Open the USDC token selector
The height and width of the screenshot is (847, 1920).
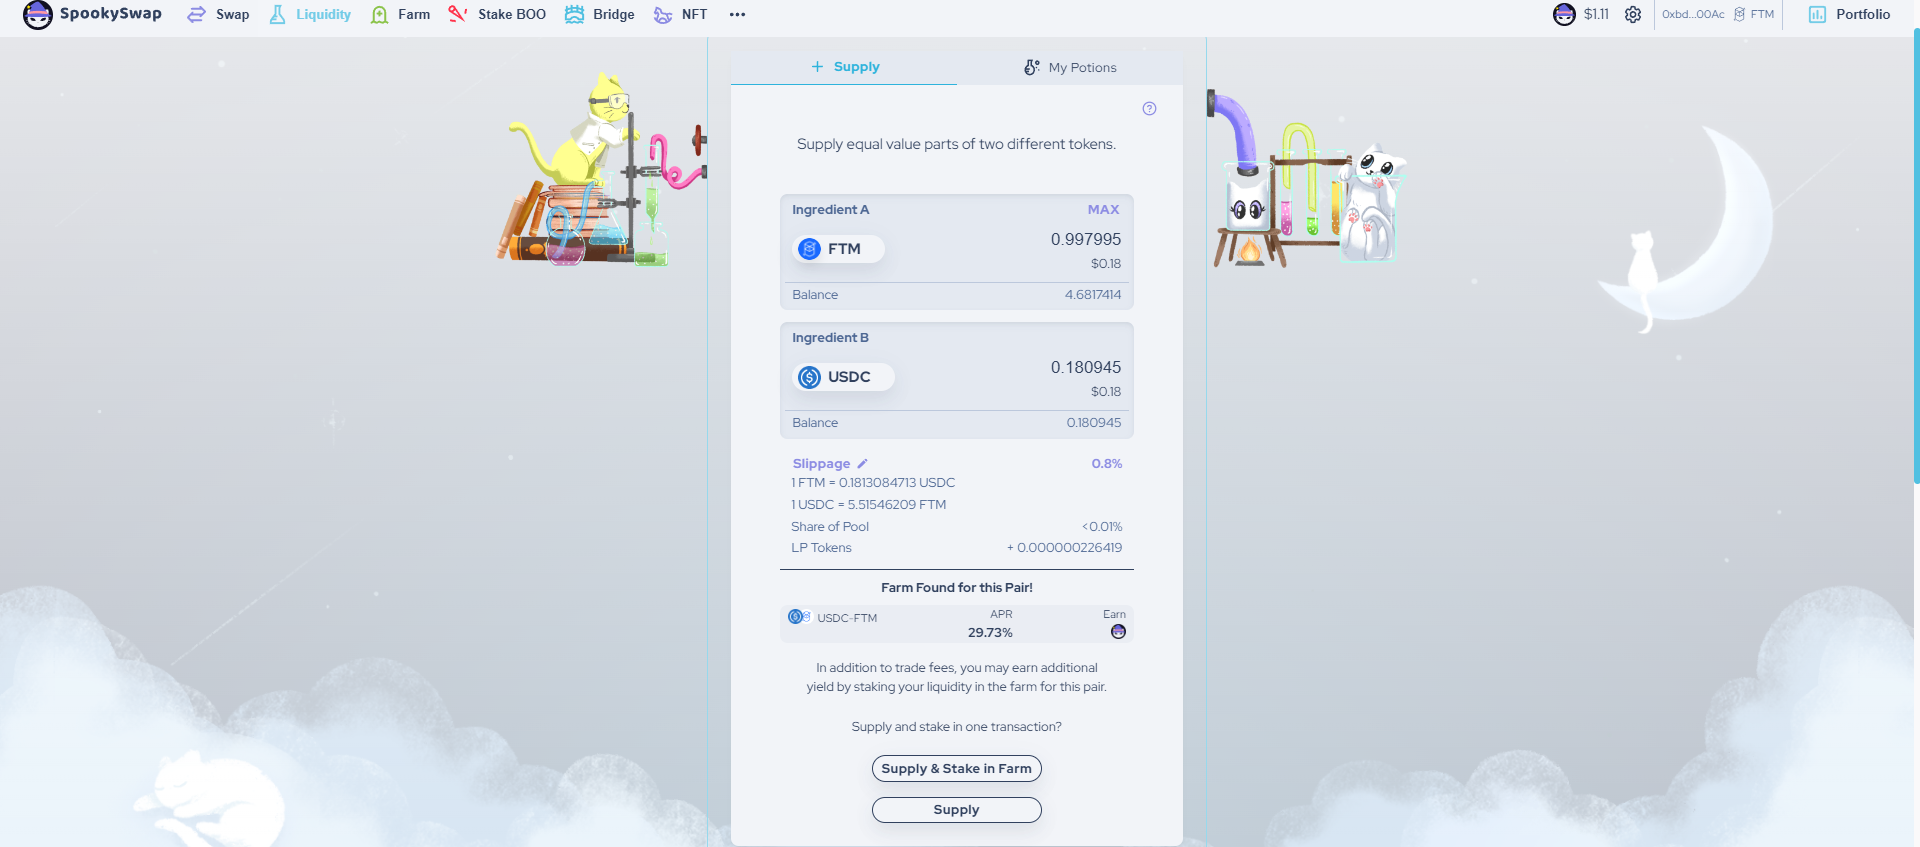point(843,377)
